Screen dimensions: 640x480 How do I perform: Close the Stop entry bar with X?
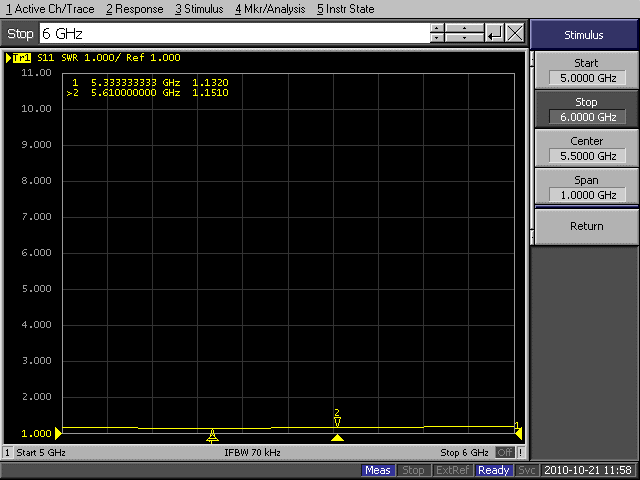515,33
